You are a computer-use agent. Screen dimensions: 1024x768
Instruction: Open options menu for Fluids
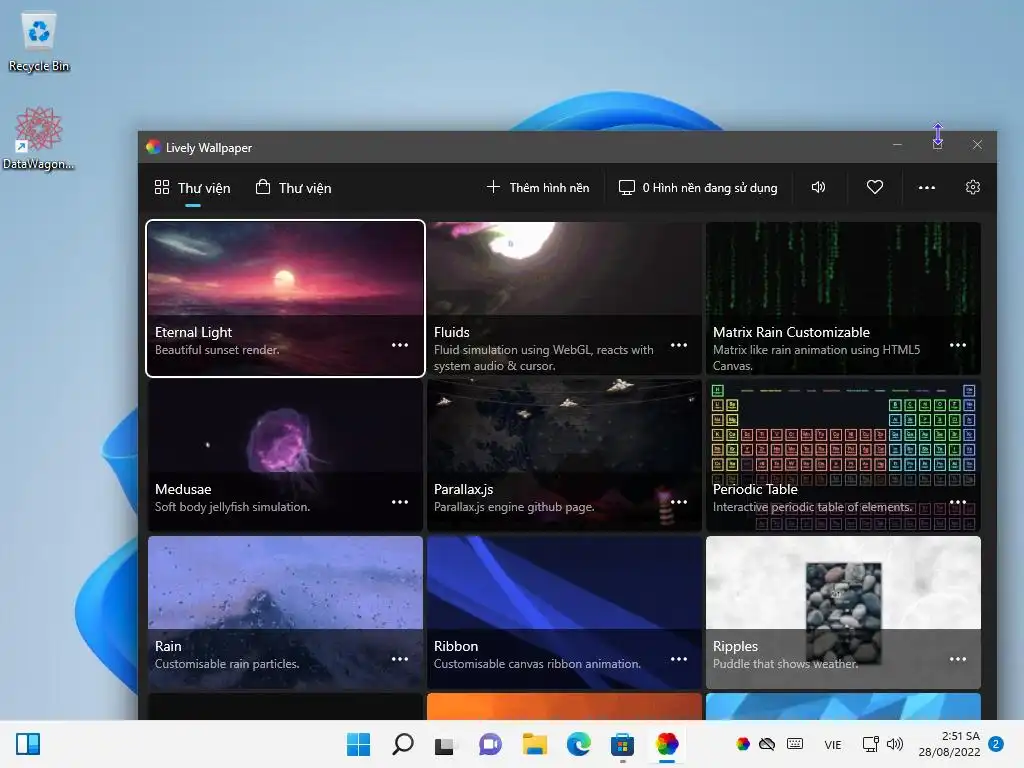[679, 345]
